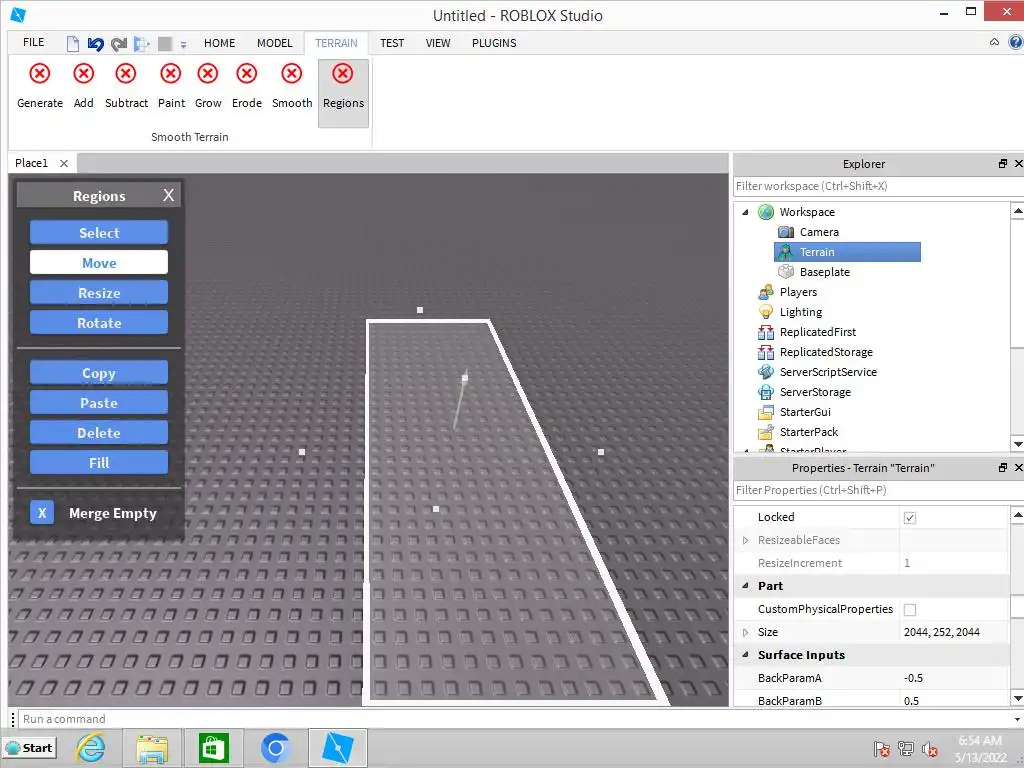Click the Delete button in Regions panel
The image size is (1024, 768).
[99, 432]
